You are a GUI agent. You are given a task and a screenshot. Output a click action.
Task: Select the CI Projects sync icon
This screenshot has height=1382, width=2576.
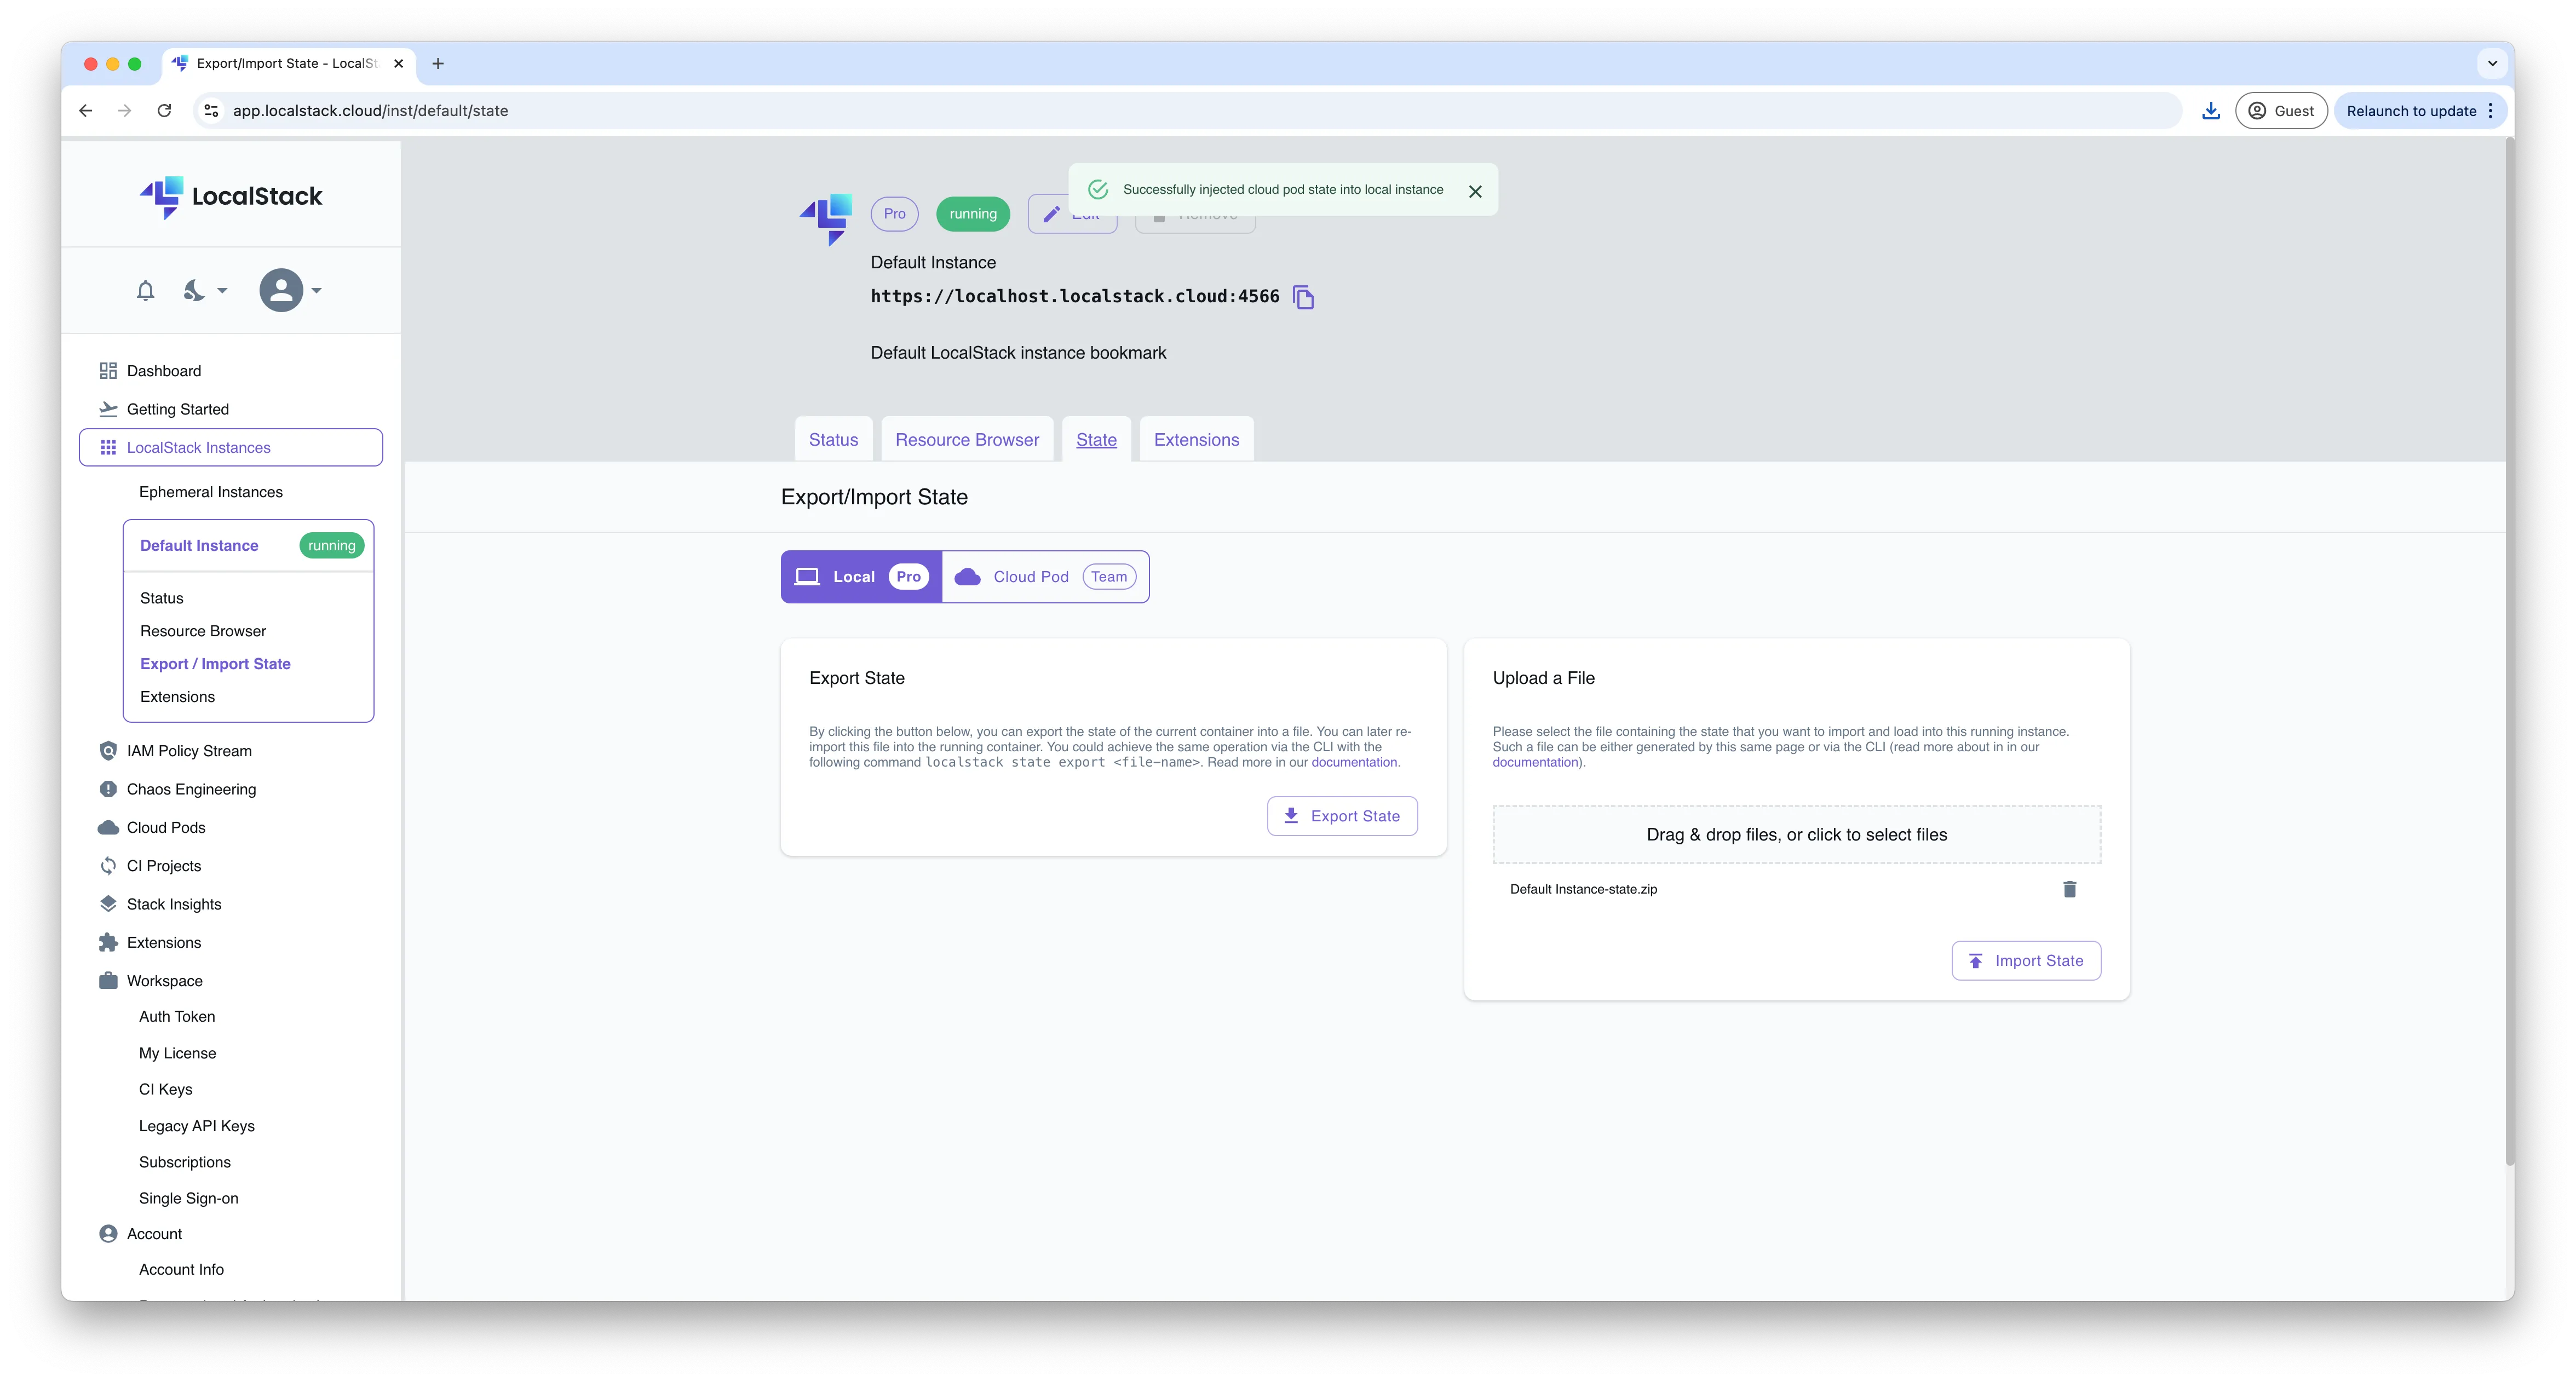pyautogui.click(x=108, y=865)
